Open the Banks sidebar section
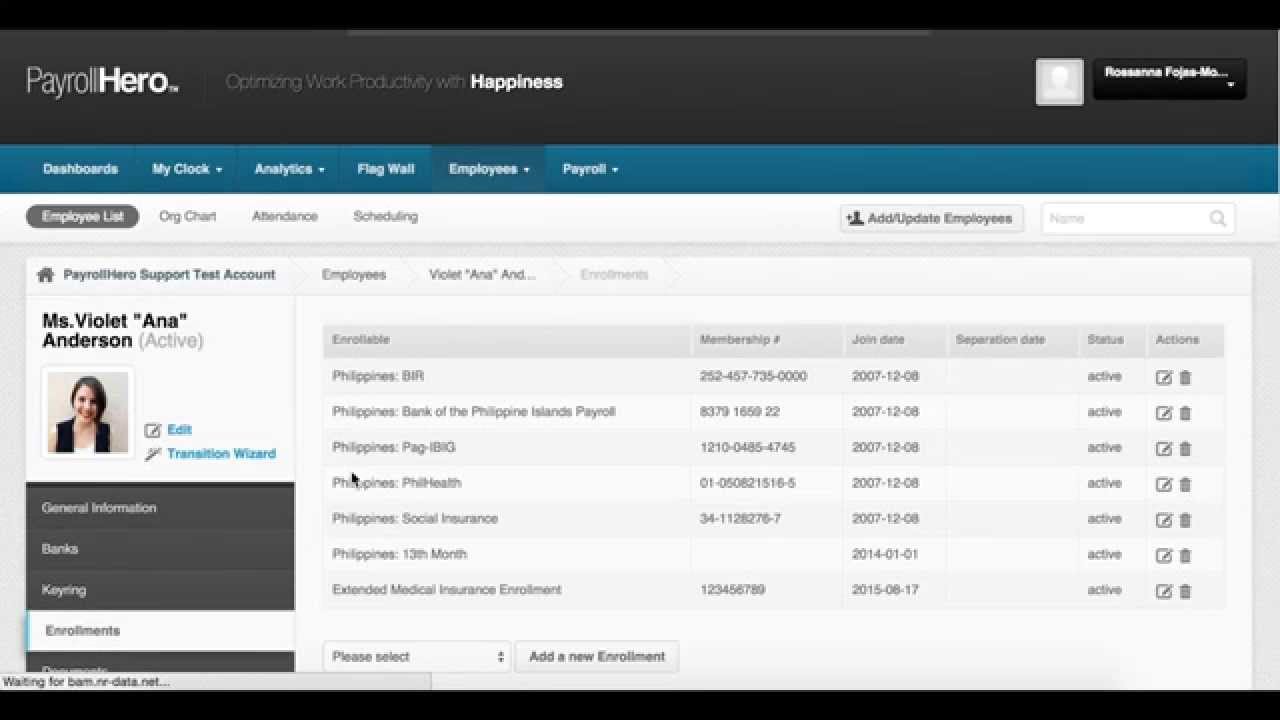 (x=160, y=549)
